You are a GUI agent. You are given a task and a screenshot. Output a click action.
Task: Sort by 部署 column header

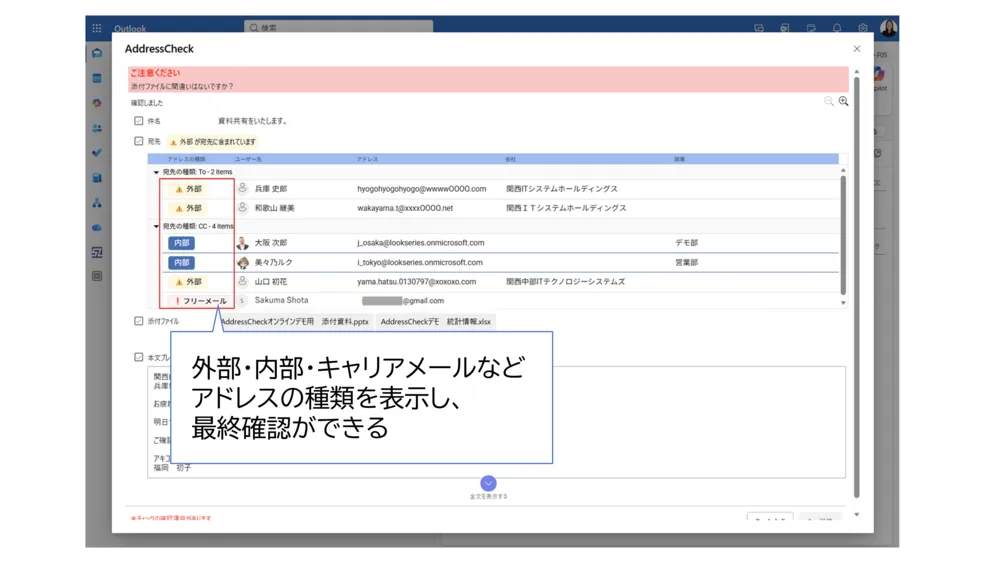click(680, 159)
